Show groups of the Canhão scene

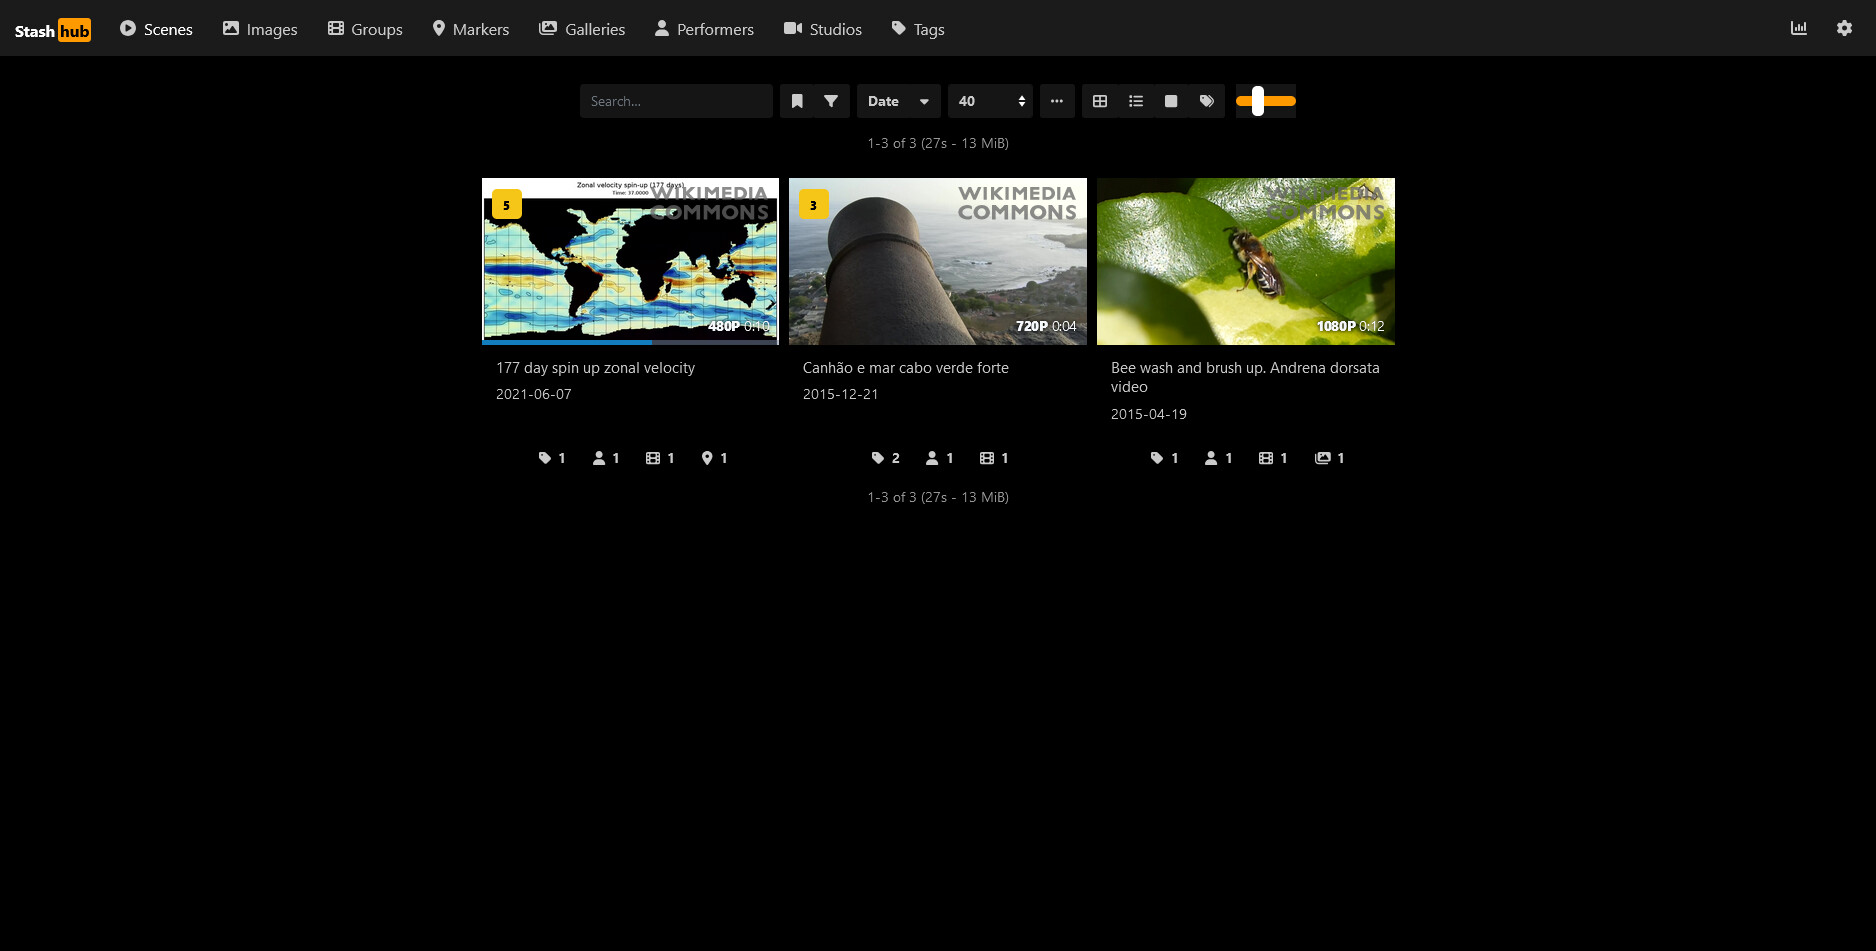(x=994, y=458)
